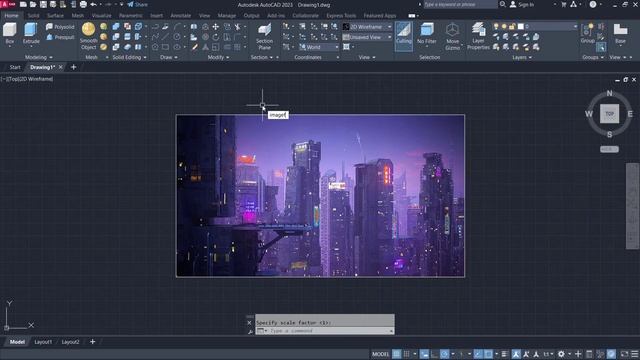The width and height of the screenshot is (640, 360).
Task: Expand the Solid Editing panel
Action: (x=129, y=58)
